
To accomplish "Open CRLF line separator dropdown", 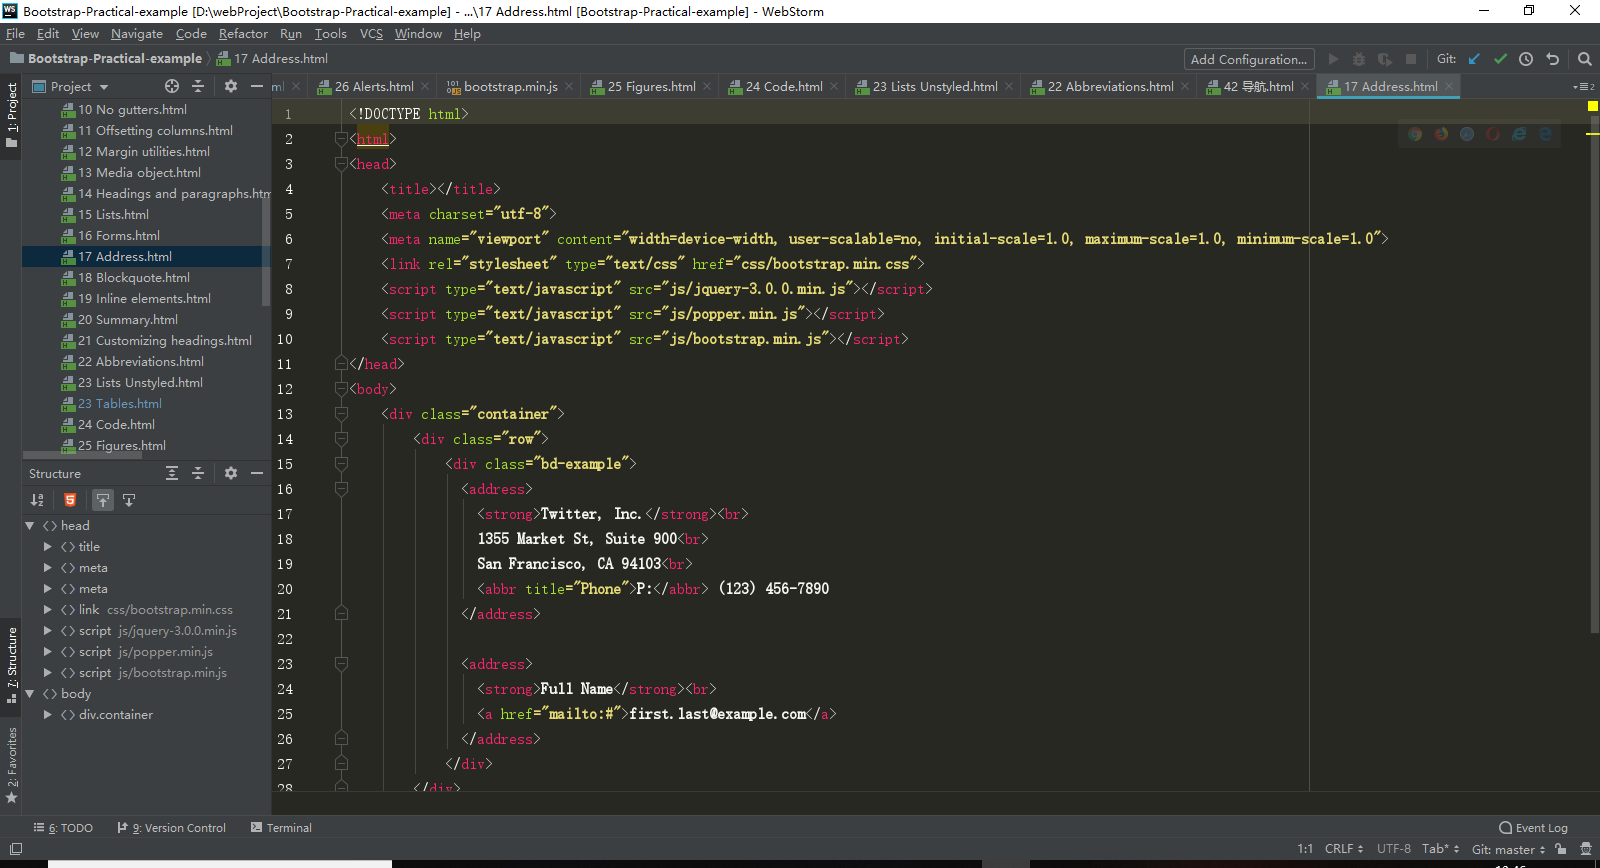I will click(1344, 849).
